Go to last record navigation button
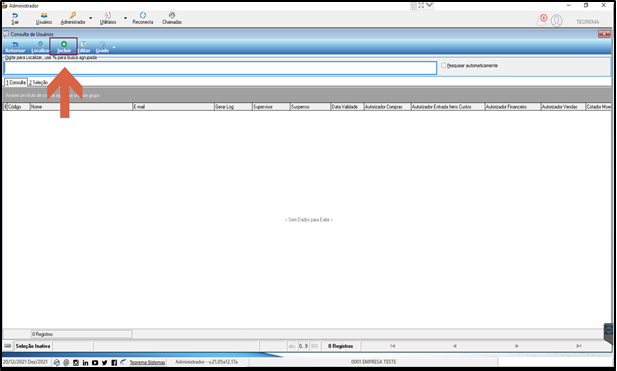Viewport: 617px width, 371px height. [579, 346]
